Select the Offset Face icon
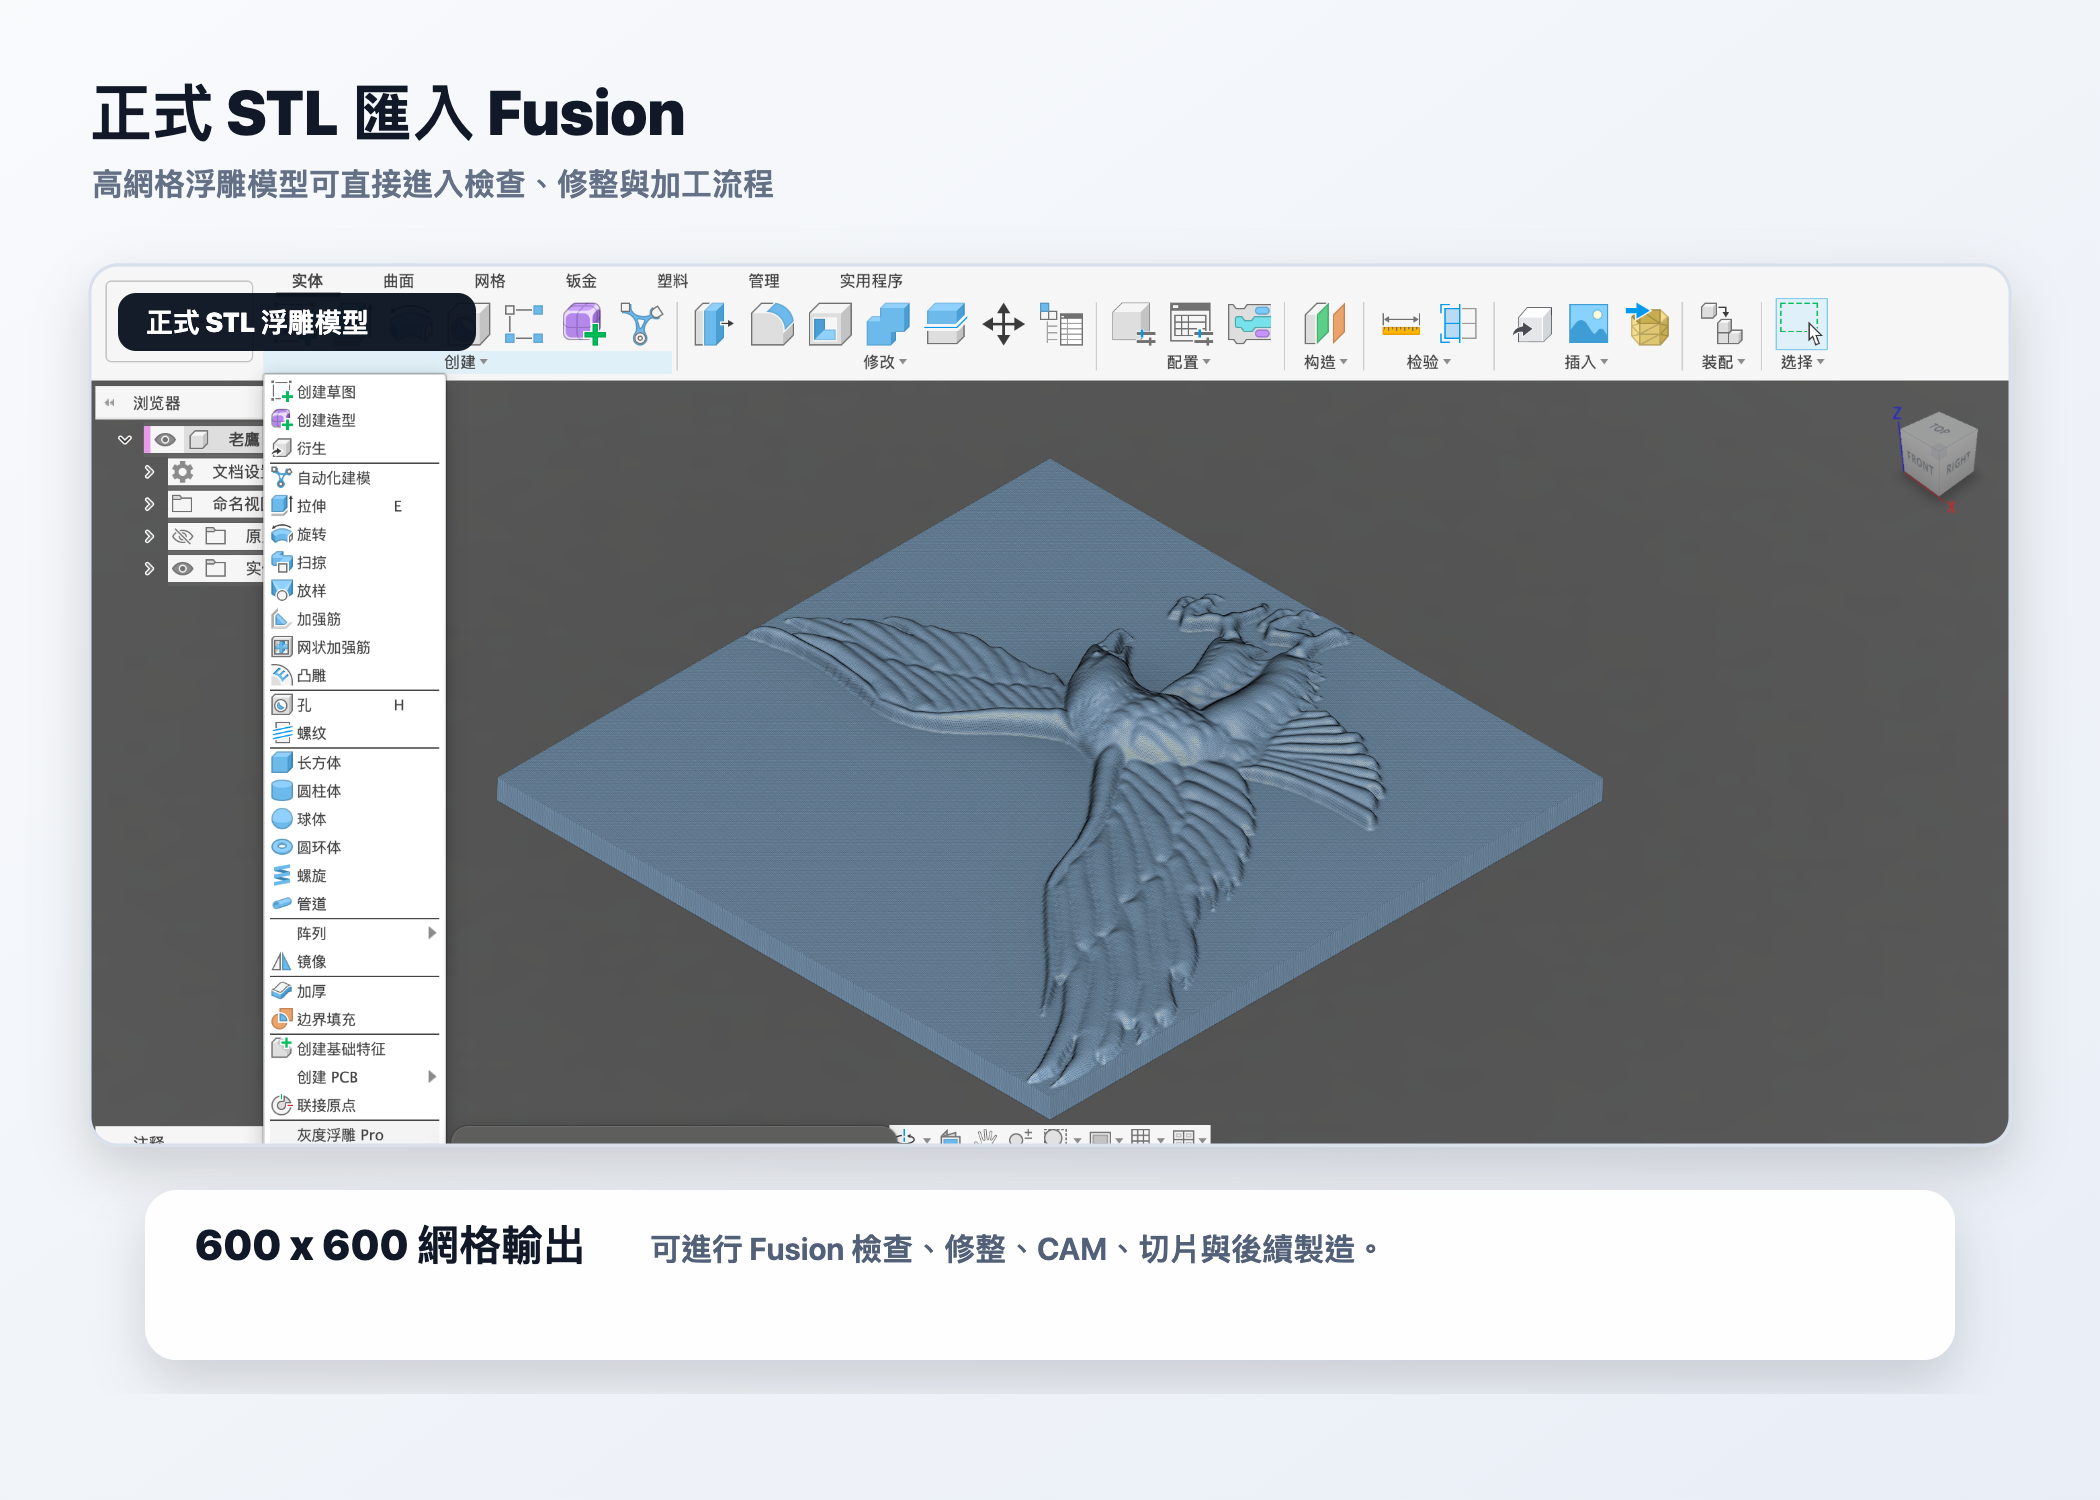The image size is (2100, 1500). [945, 324]
